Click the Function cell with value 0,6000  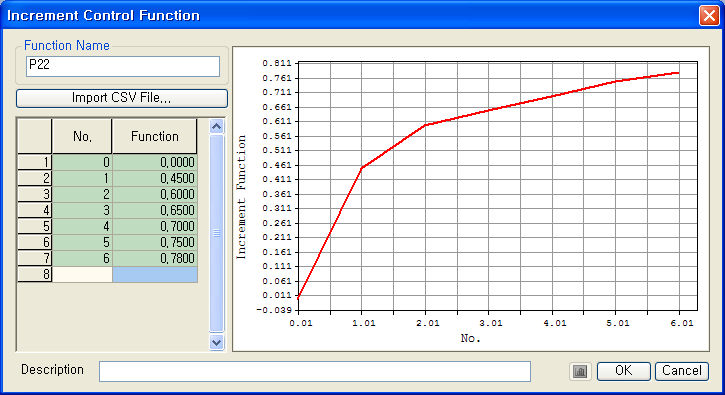click(x=155, y=194)
